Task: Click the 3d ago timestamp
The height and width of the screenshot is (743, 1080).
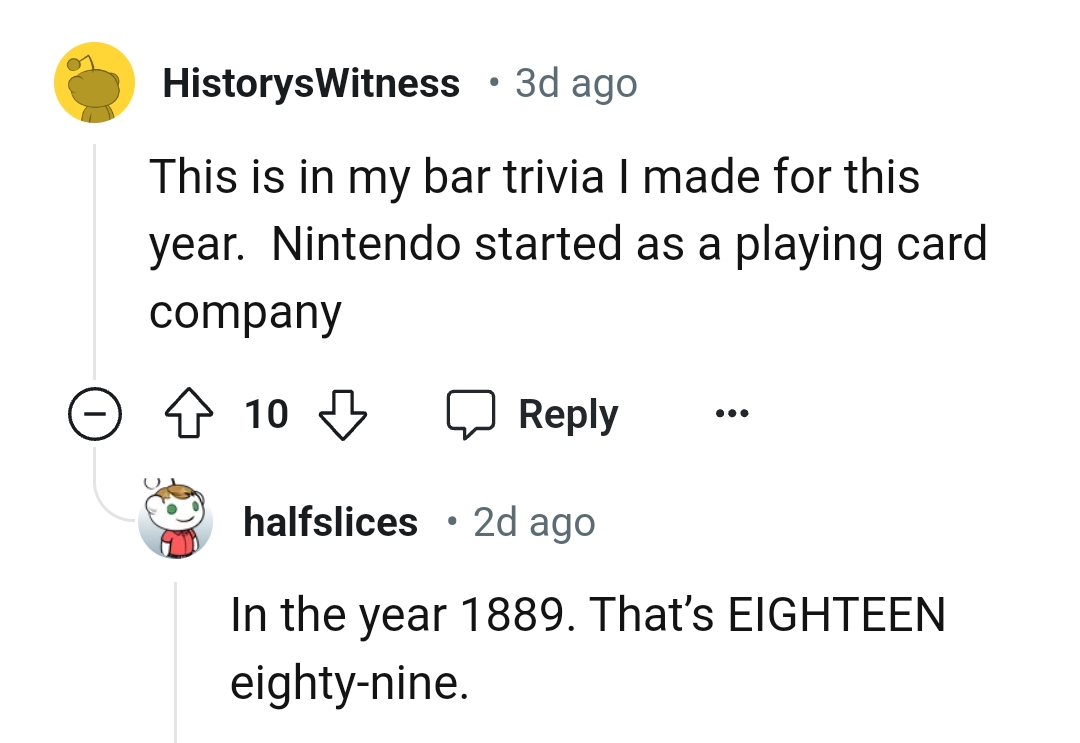Action: click(x=575, y=84)
